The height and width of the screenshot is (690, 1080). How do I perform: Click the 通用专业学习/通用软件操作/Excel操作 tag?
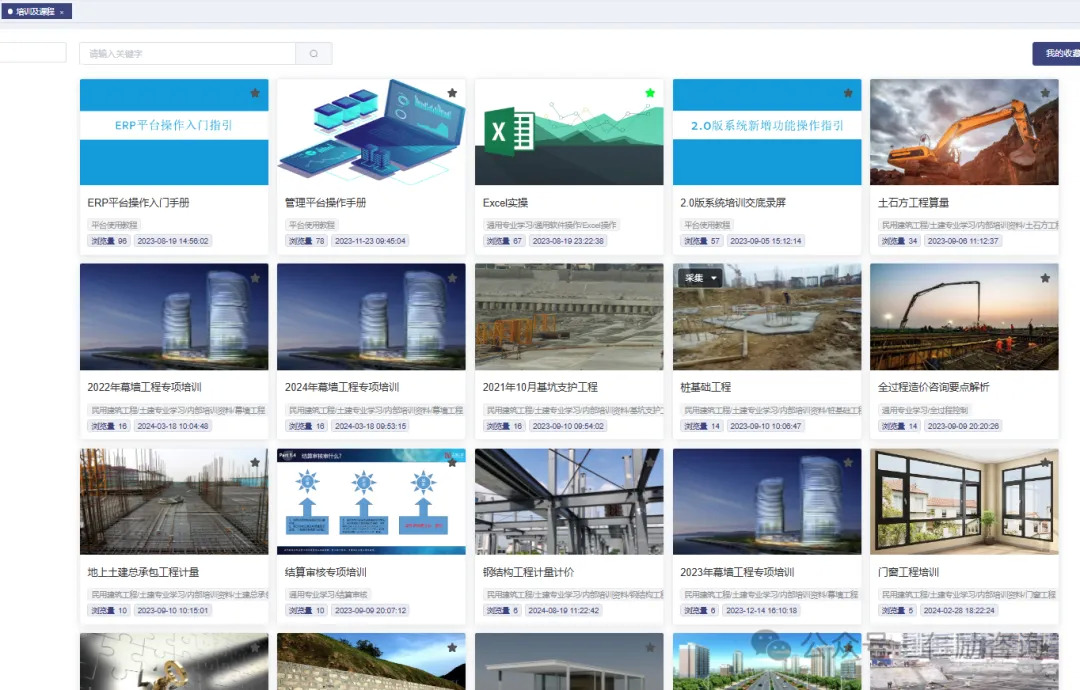(552, 225)
